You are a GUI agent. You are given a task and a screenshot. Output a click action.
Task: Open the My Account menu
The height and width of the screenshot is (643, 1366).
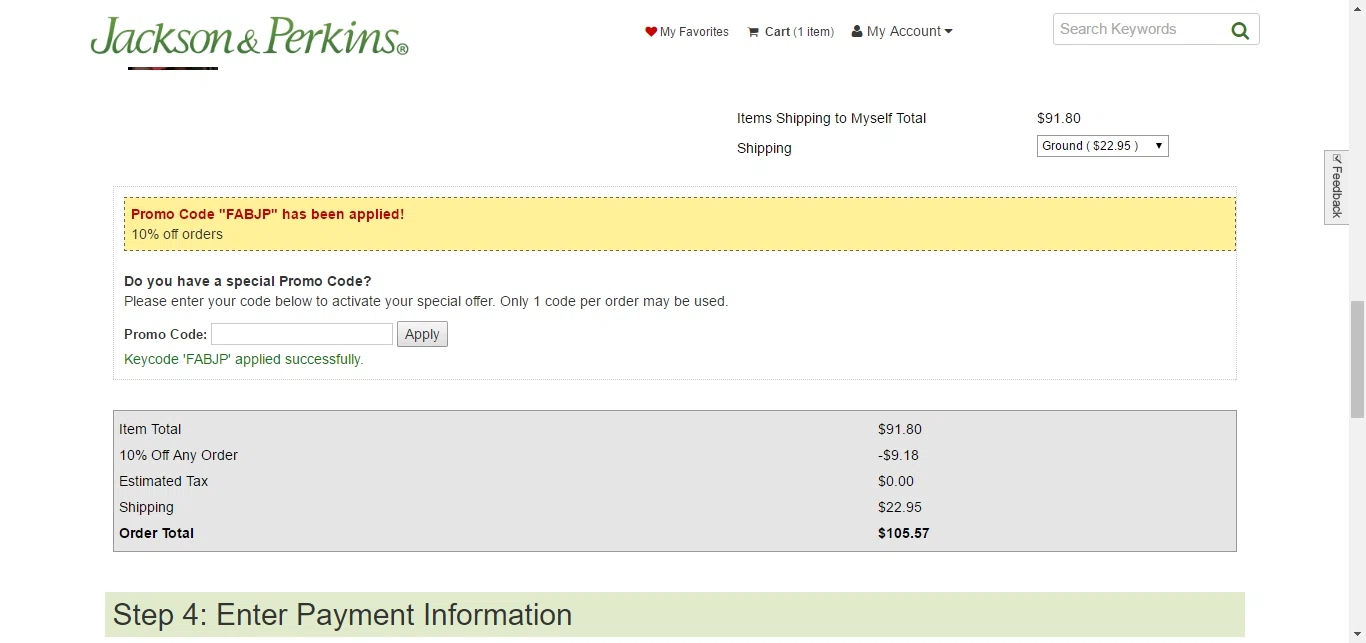click(x=902, y=31)
